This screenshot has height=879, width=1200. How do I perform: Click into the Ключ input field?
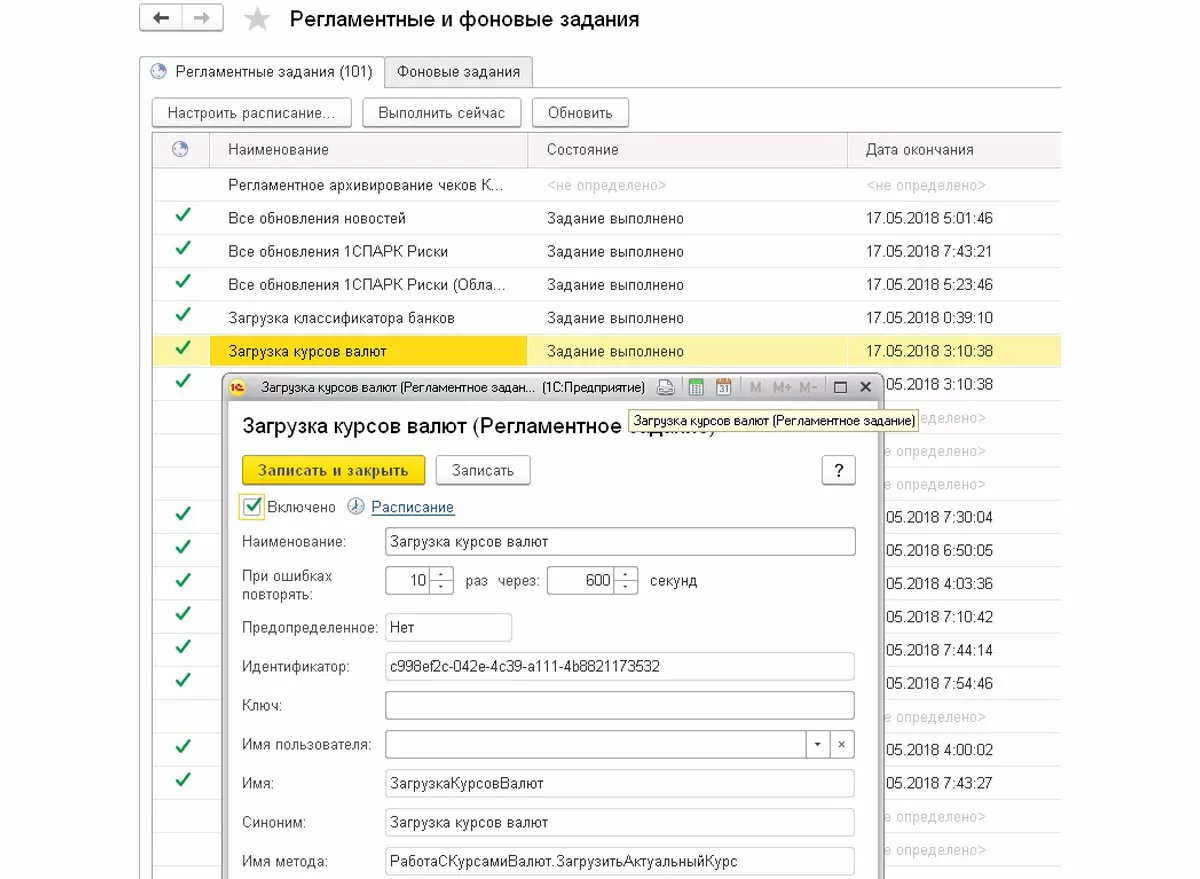(619, 705)
